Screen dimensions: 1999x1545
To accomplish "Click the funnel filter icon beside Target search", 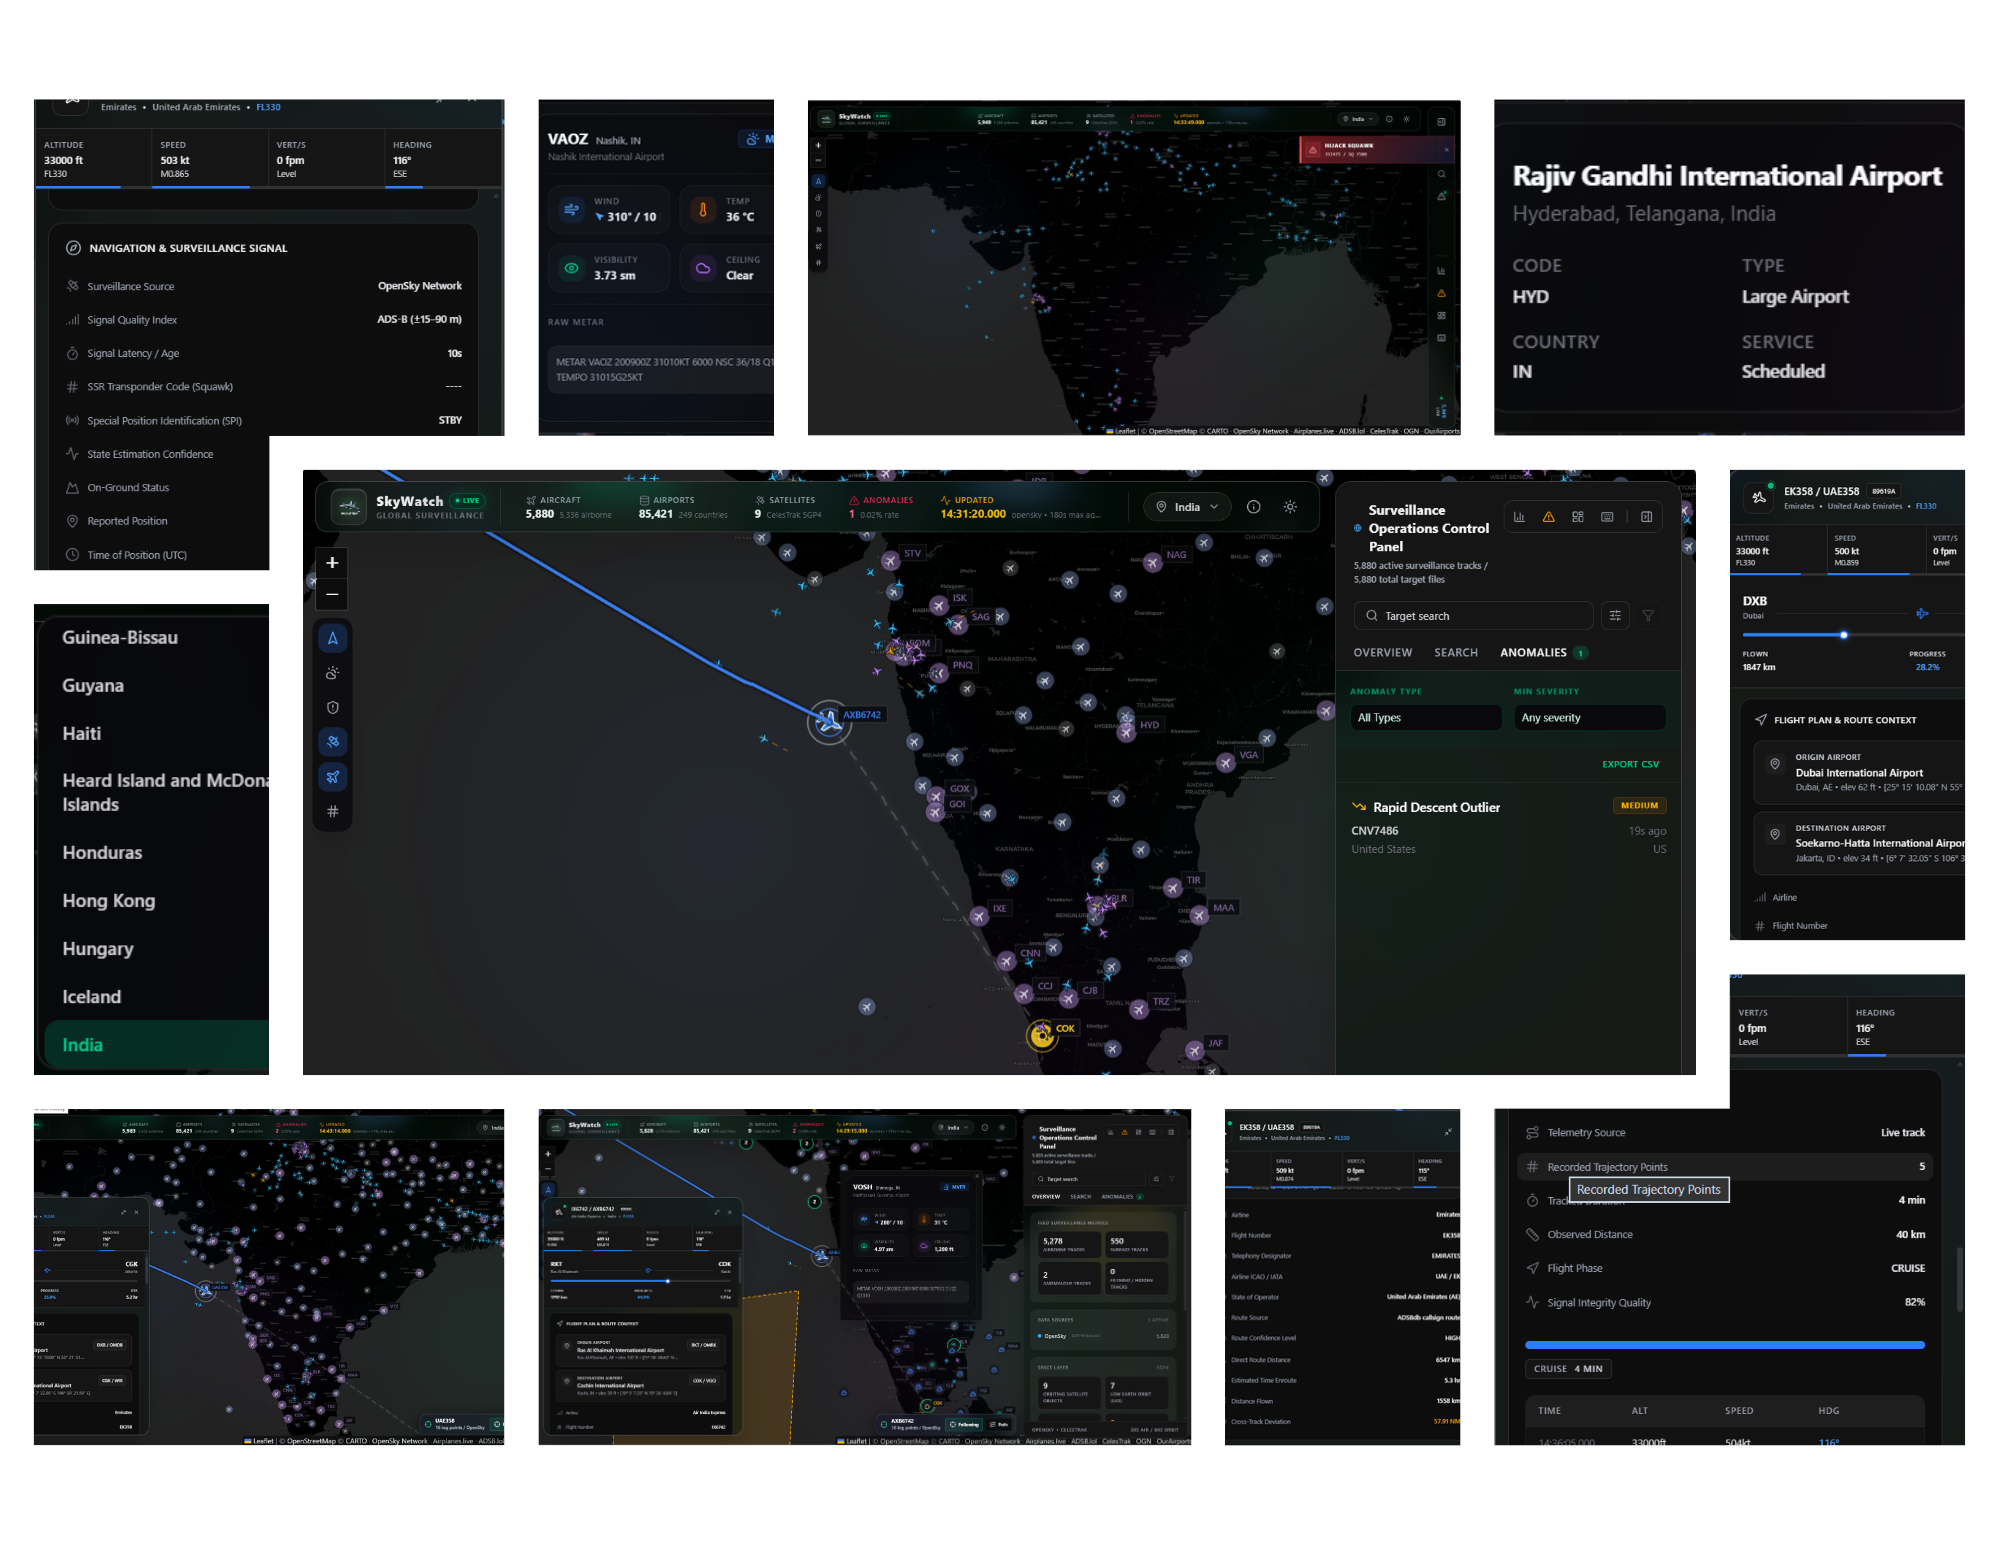I will click(x=1648, y=616).
